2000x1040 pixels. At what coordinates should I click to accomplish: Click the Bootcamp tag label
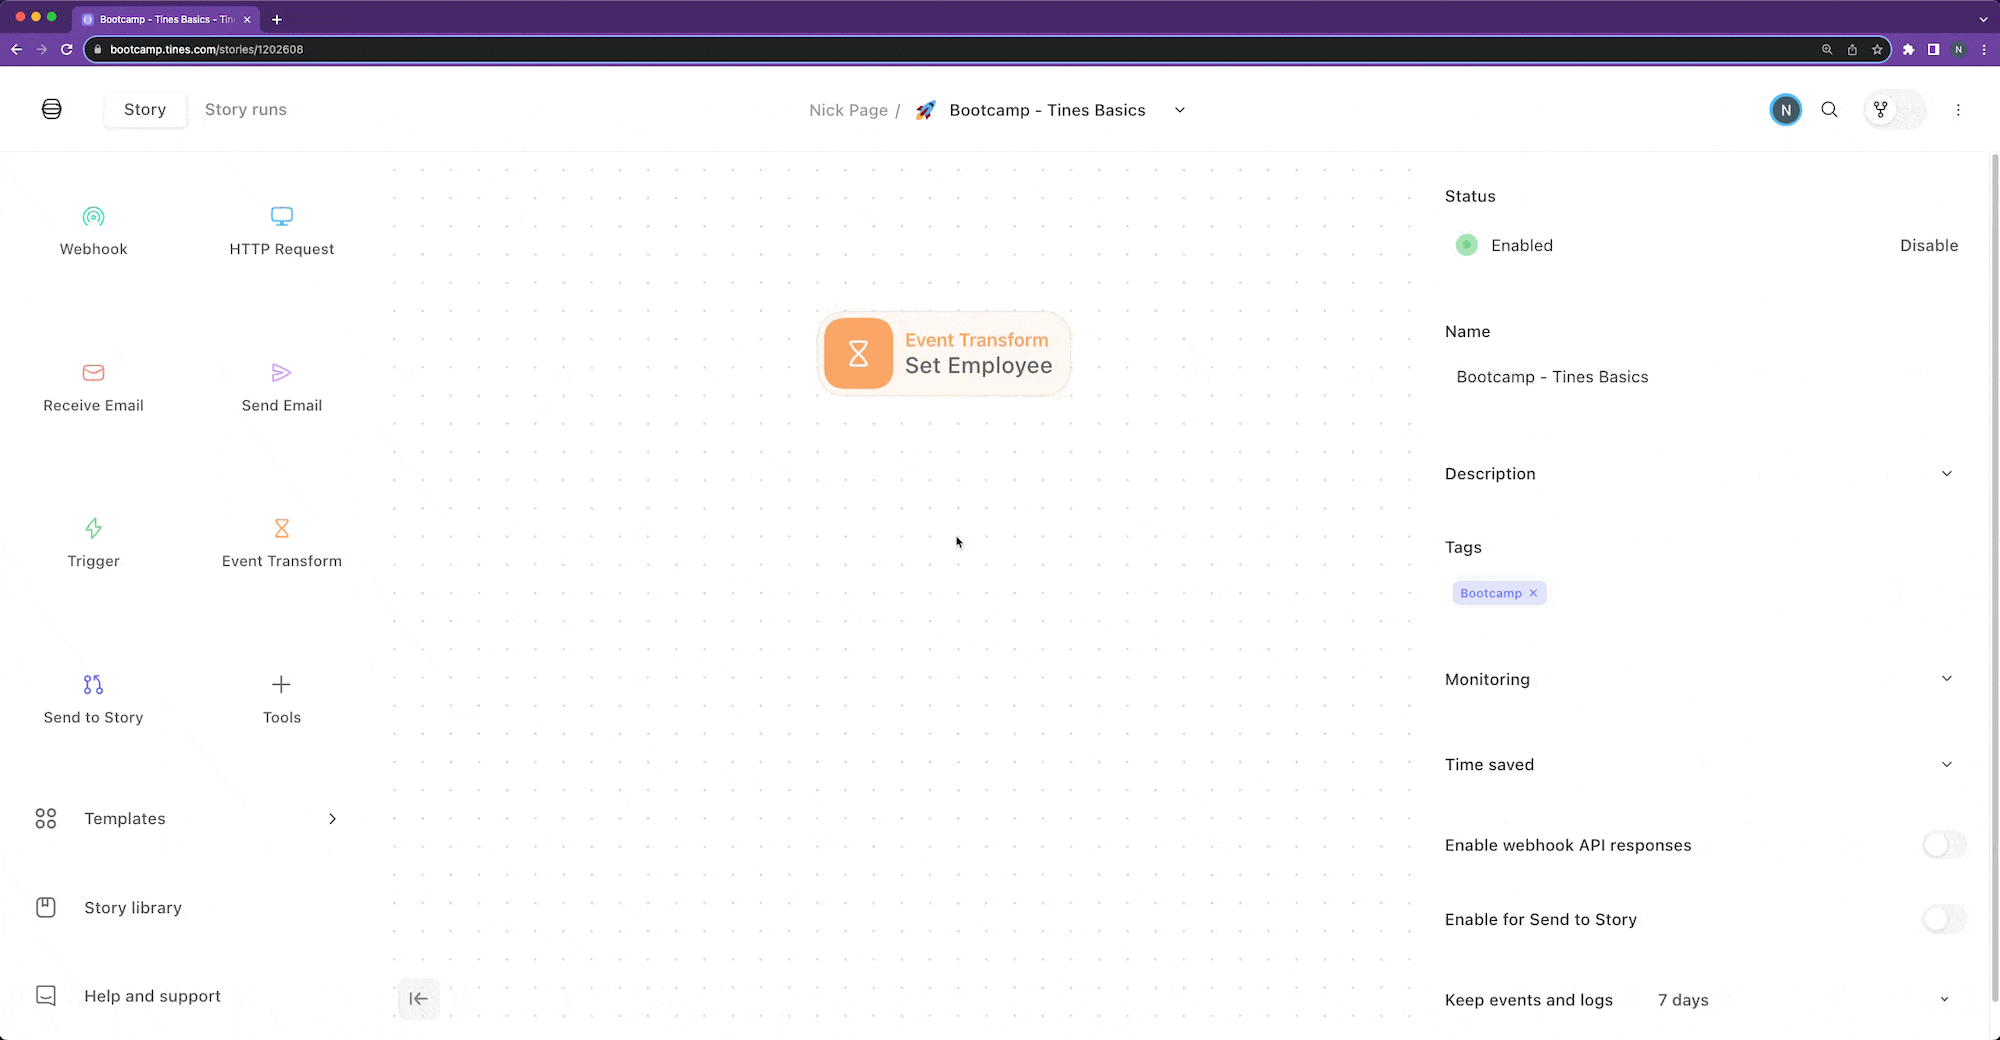pyautogui.click(x=1490, y=593)
